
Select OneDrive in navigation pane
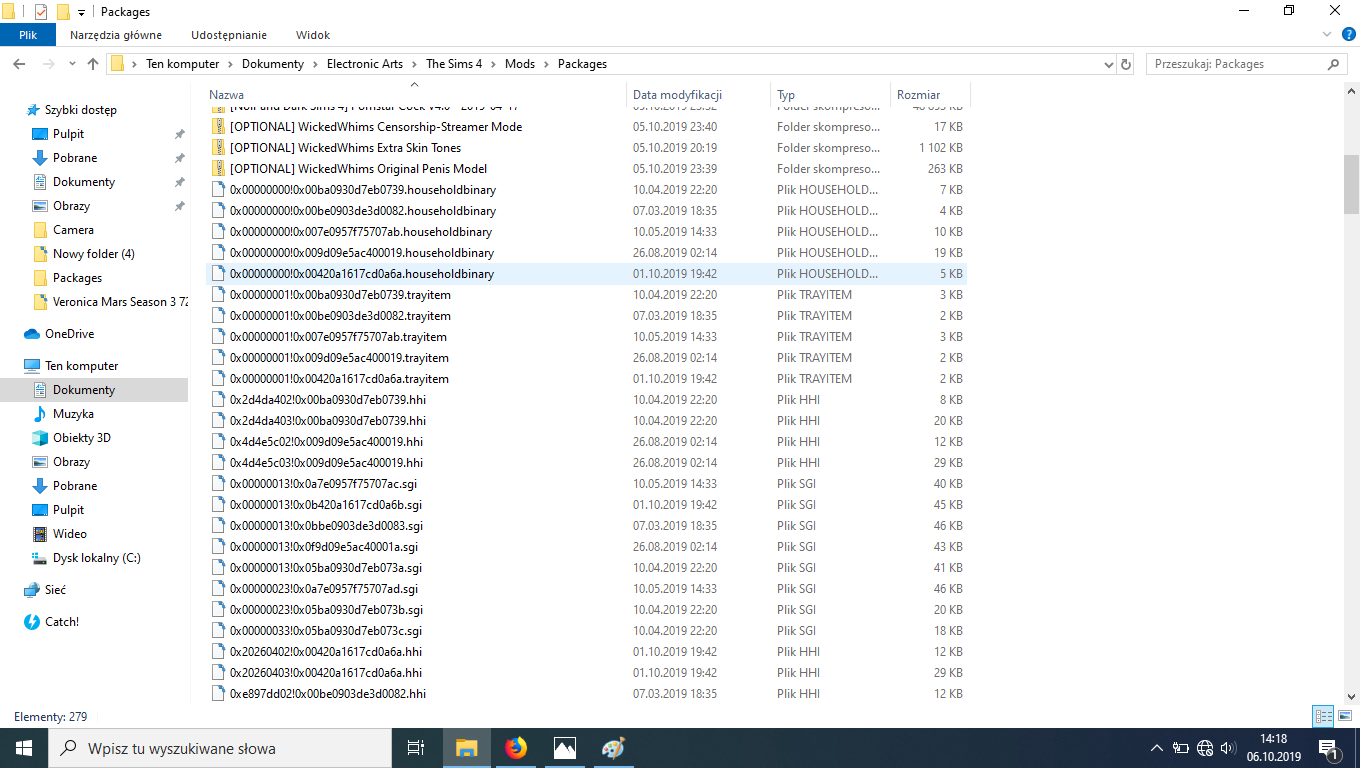[69, 334]
